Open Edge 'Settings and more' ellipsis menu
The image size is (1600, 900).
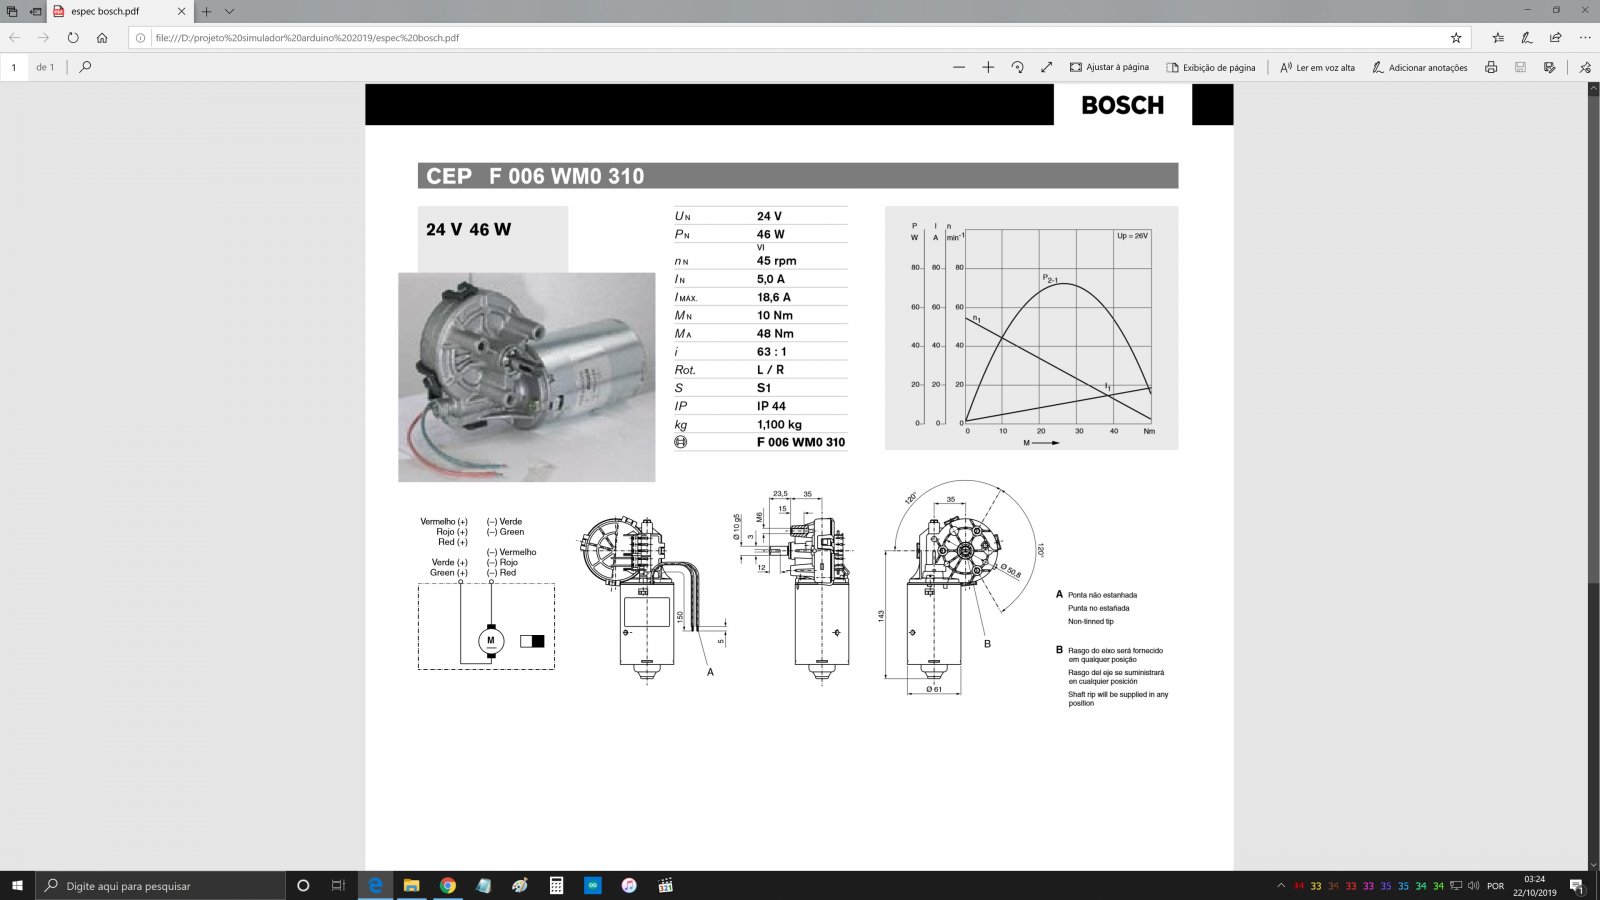1585,38
